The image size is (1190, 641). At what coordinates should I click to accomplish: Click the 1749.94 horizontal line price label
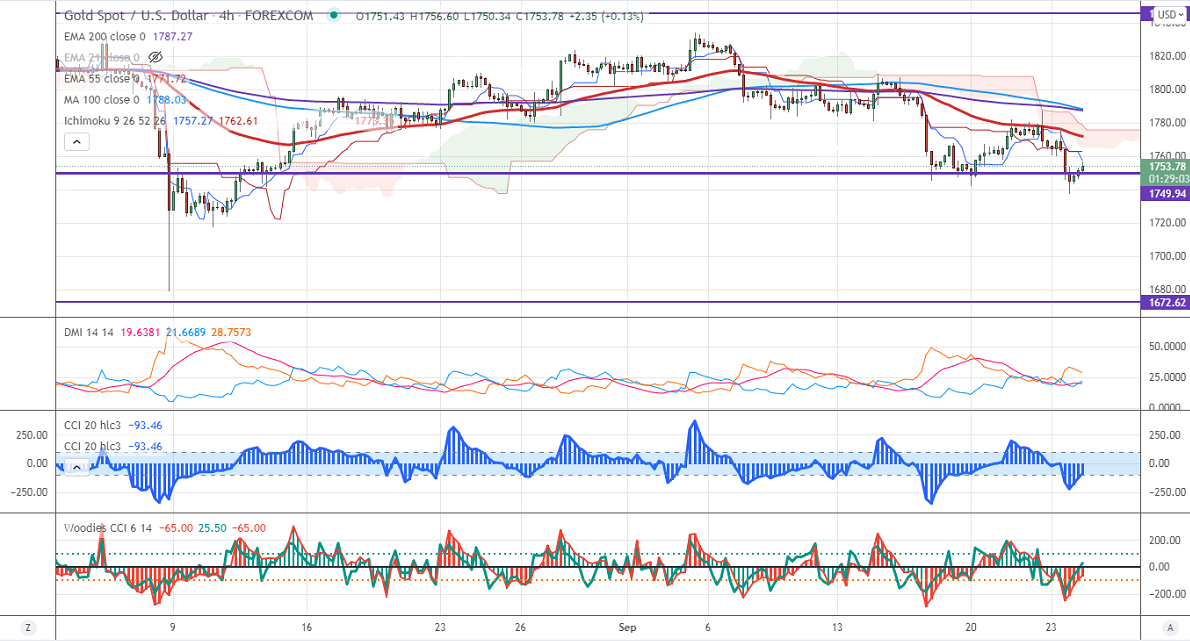coord(1162,193)
